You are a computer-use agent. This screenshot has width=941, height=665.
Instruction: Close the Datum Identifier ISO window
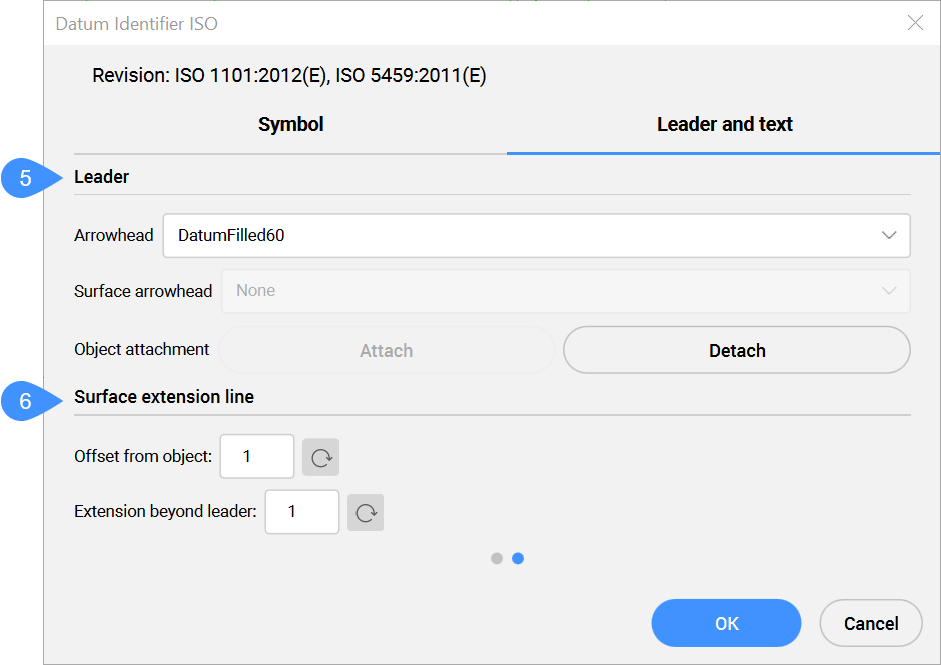[914, 23]
